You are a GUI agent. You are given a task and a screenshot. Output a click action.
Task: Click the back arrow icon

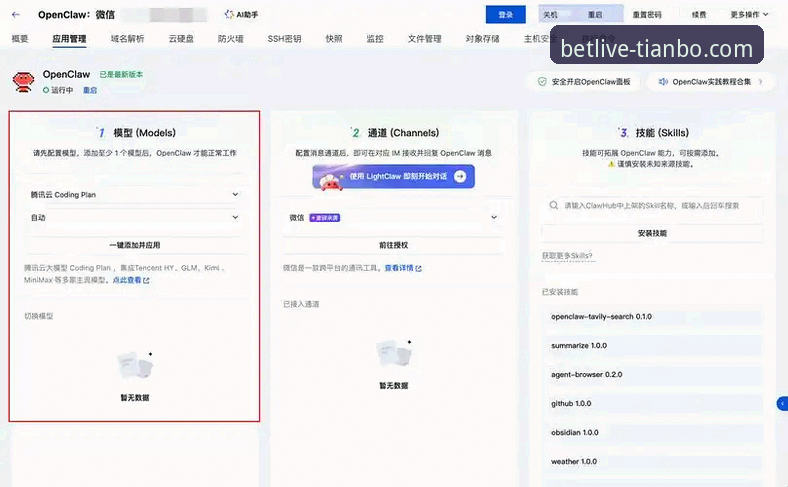pos(16,15)
